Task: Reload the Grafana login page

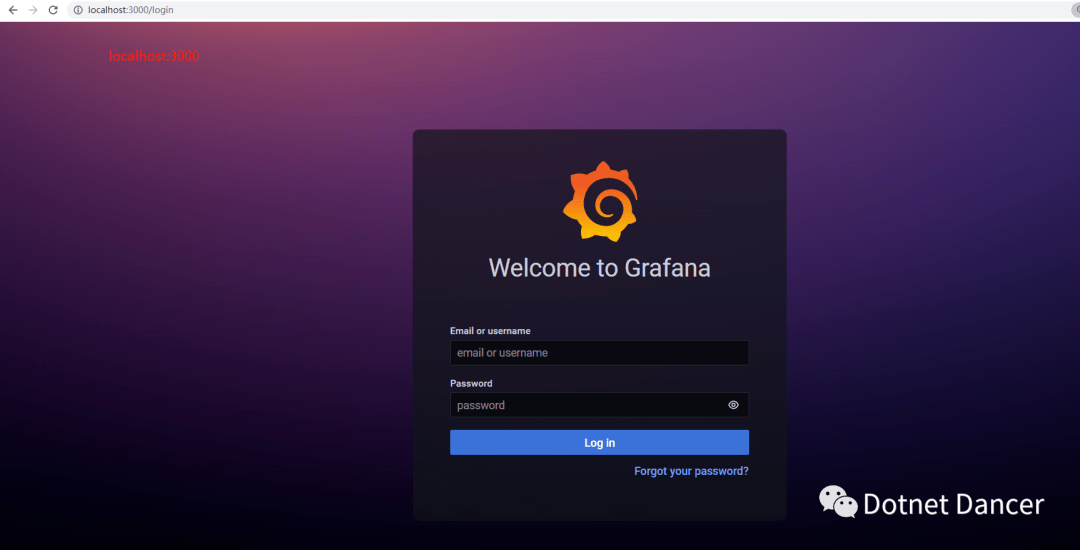Action: pyautogui.click(x=53, y=10)
